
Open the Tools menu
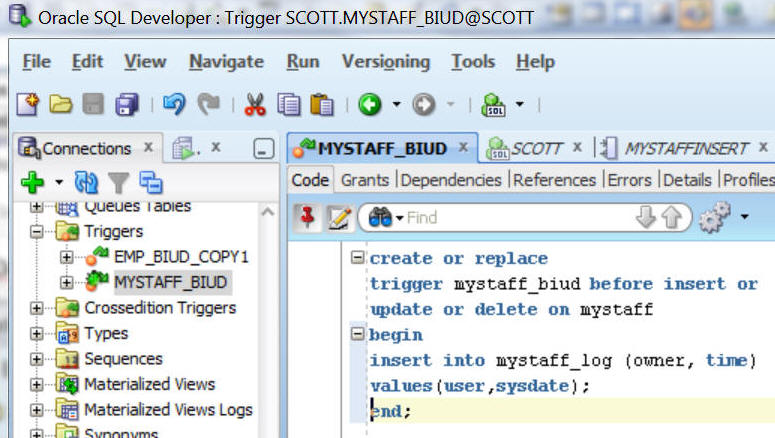tap(473, 62)
